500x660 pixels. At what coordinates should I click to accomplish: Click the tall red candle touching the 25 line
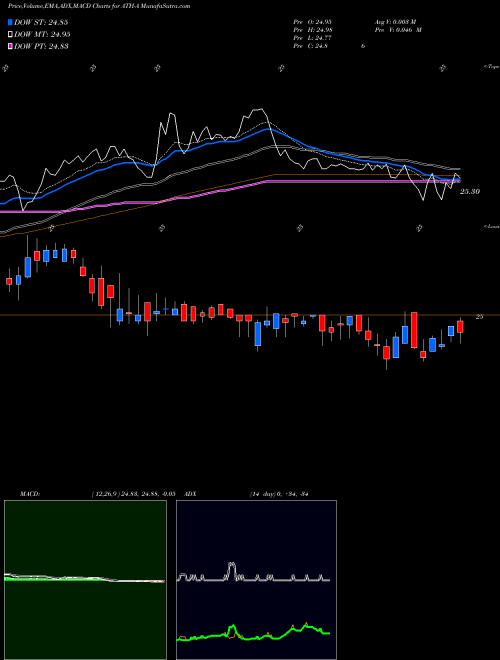414,330
